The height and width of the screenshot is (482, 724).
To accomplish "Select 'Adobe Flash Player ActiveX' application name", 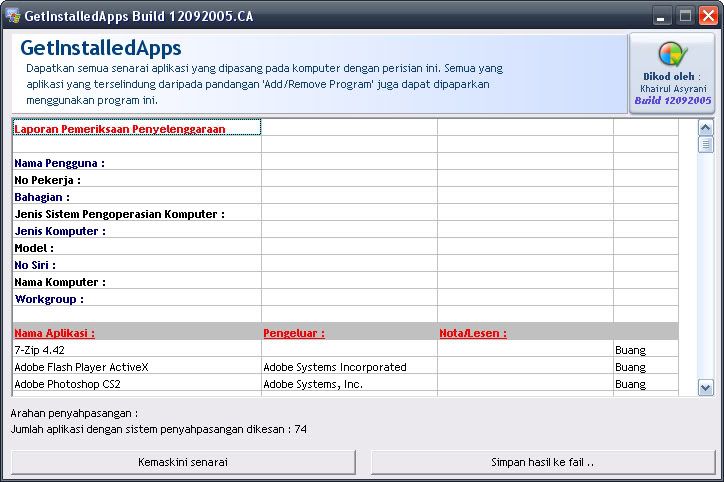I will point(137,367).
